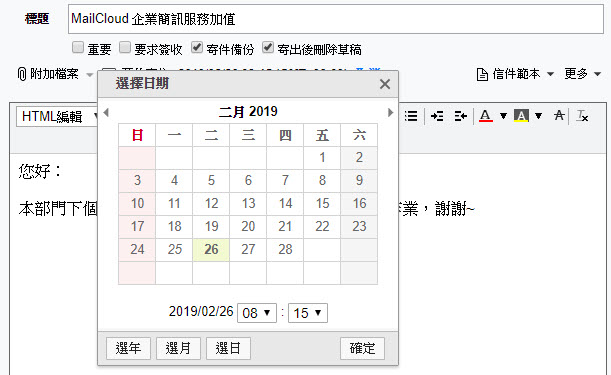Select date 3 in the Sunday column
Viewport: 611px width, 375px height.
point(137,180)
